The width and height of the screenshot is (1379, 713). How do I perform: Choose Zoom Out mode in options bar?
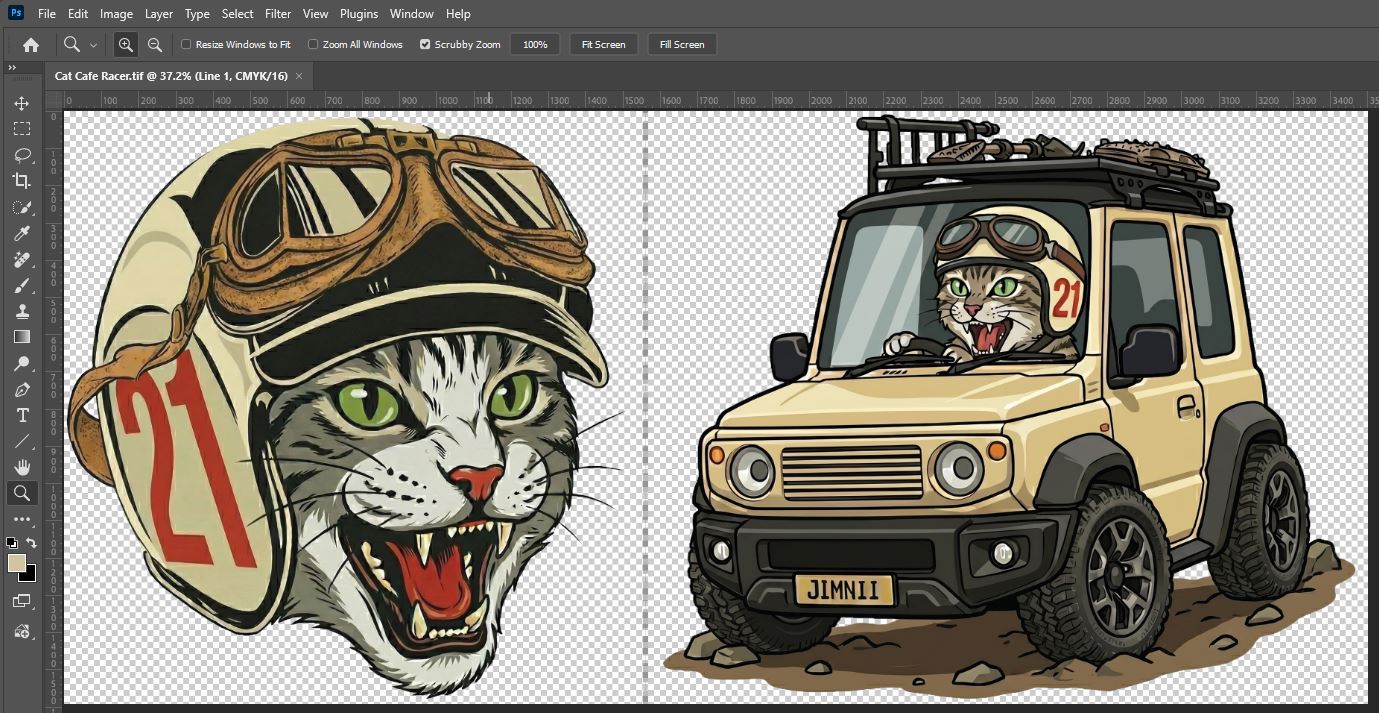coord(154,44)
